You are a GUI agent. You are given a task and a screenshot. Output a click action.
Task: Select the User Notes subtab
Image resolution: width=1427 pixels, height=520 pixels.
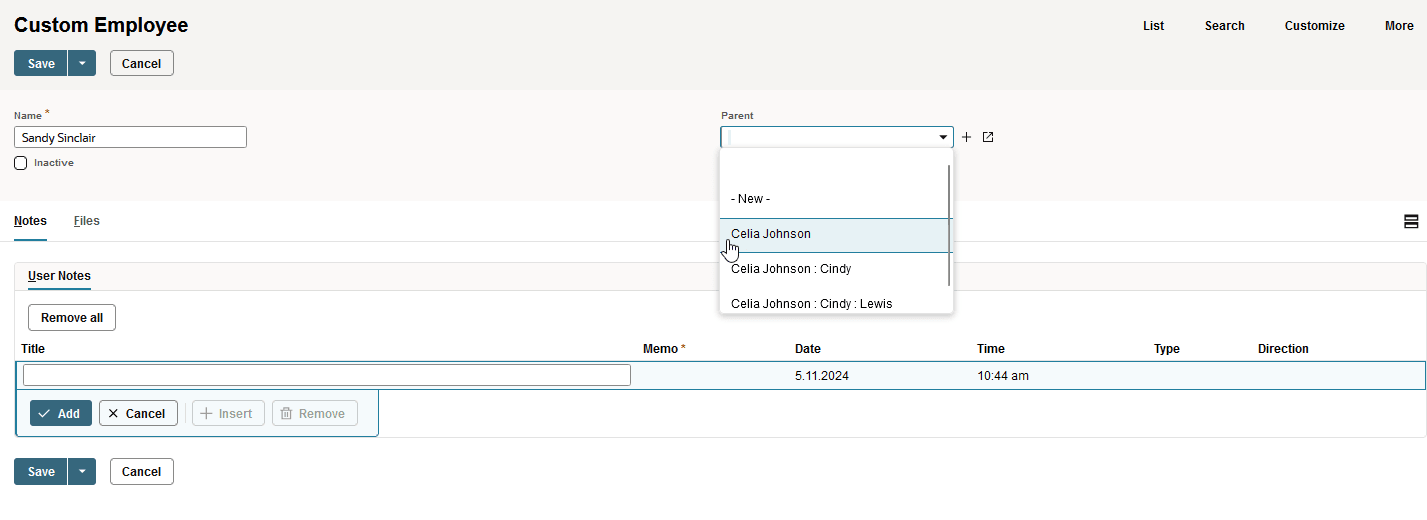pos(59,276)
